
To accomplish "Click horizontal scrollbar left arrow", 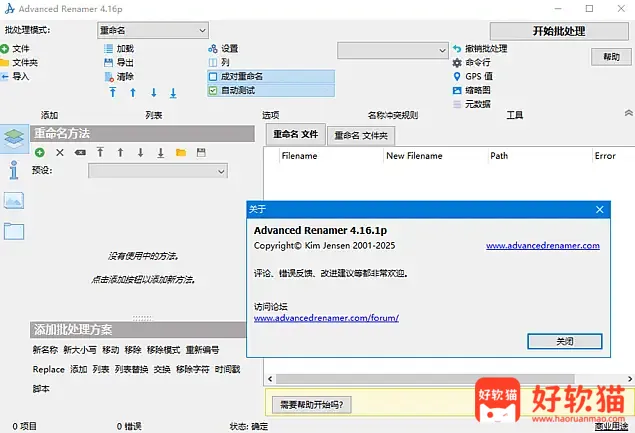I will 270,379.
